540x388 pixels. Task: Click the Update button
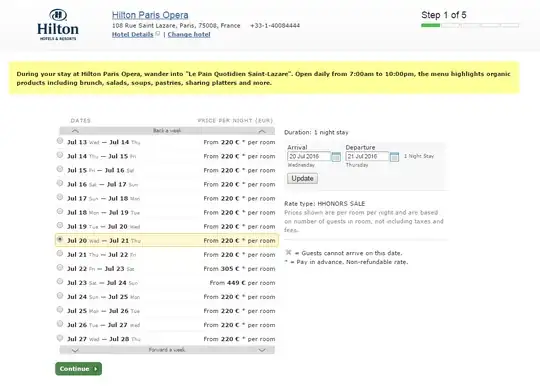click(x=302, y=178)
